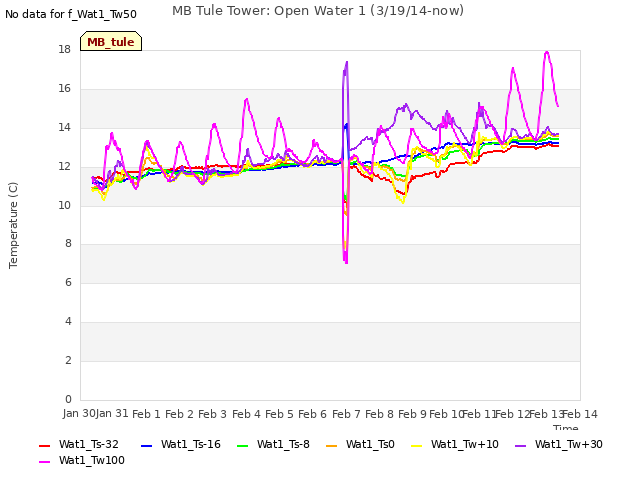Click the 10 y-axis tick label
Viewport: 640px width, 480px height.
click(x=64, y=205)
